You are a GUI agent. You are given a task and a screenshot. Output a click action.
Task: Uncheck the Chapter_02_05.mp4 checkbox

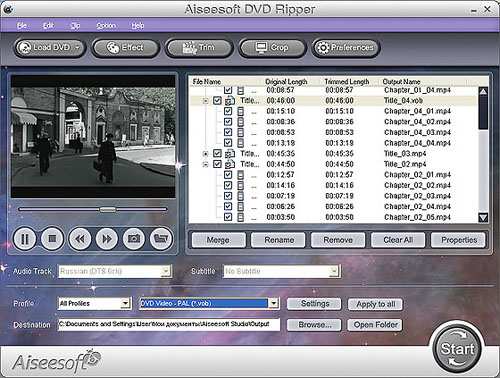click(x=228, y=217)
